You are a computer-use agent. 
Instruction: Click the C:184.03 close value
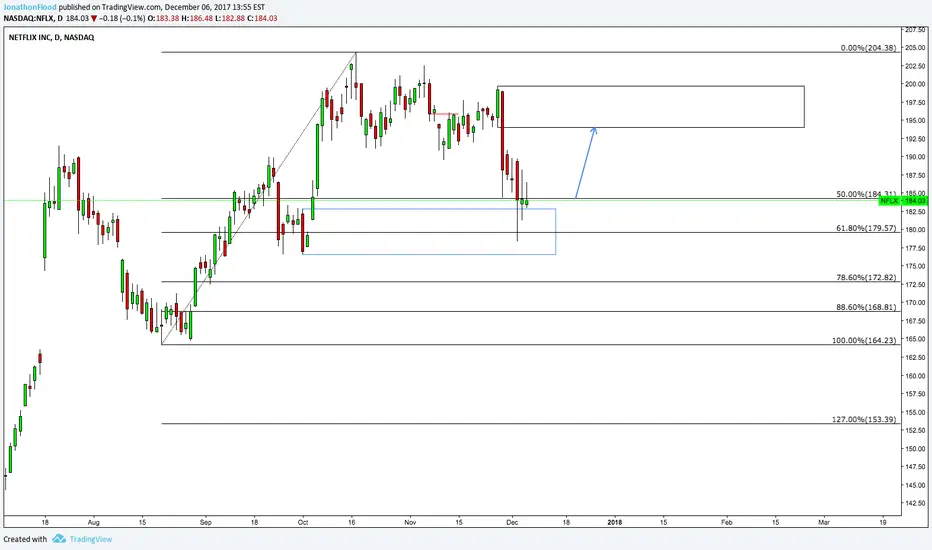pyautogui.click(x=262, y=18)
